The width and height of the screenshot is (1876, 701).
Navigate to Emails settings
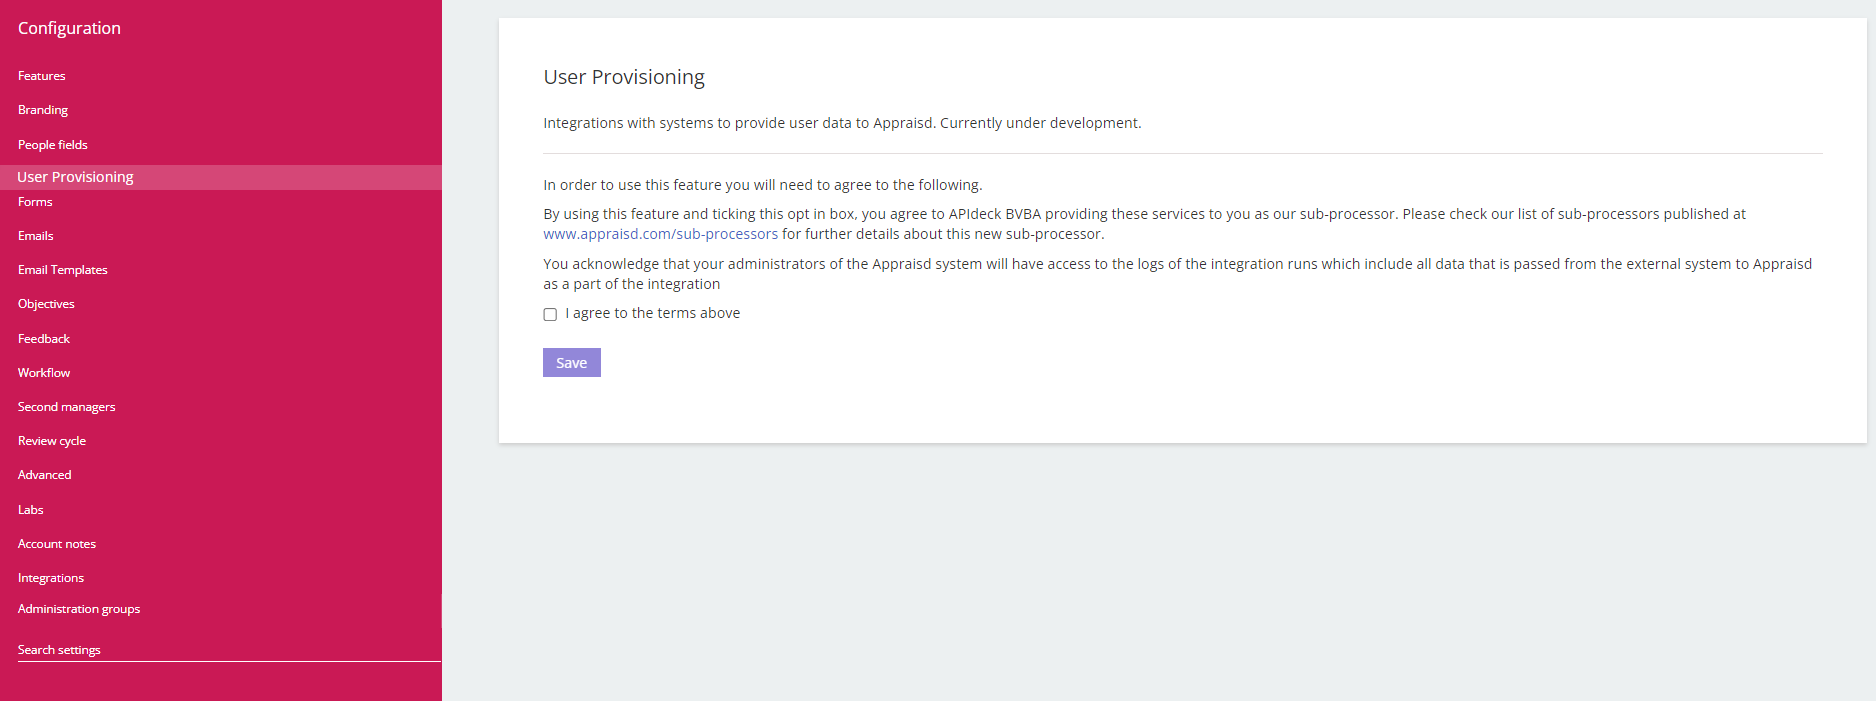point(36,236)
